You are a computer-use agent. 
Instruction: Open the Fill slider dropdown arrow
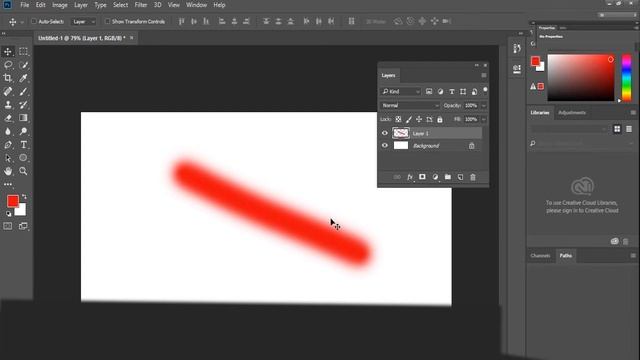[484, 119]
